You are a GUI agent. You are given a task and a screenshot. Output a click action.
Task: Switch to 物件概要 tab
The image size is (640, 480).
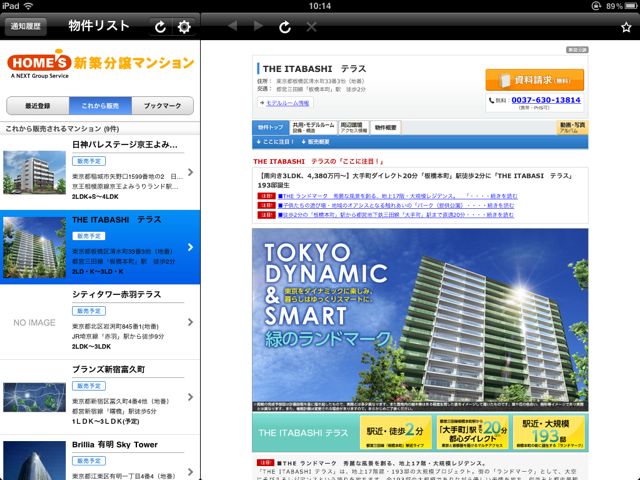coord(386,127)
